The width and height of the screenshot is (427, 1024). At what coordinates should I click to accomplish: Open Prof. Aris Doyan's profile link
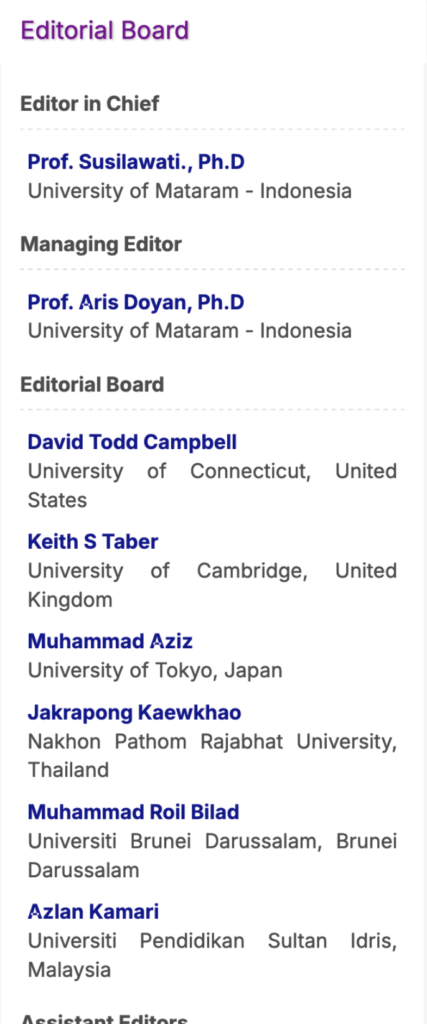[136, 302]
